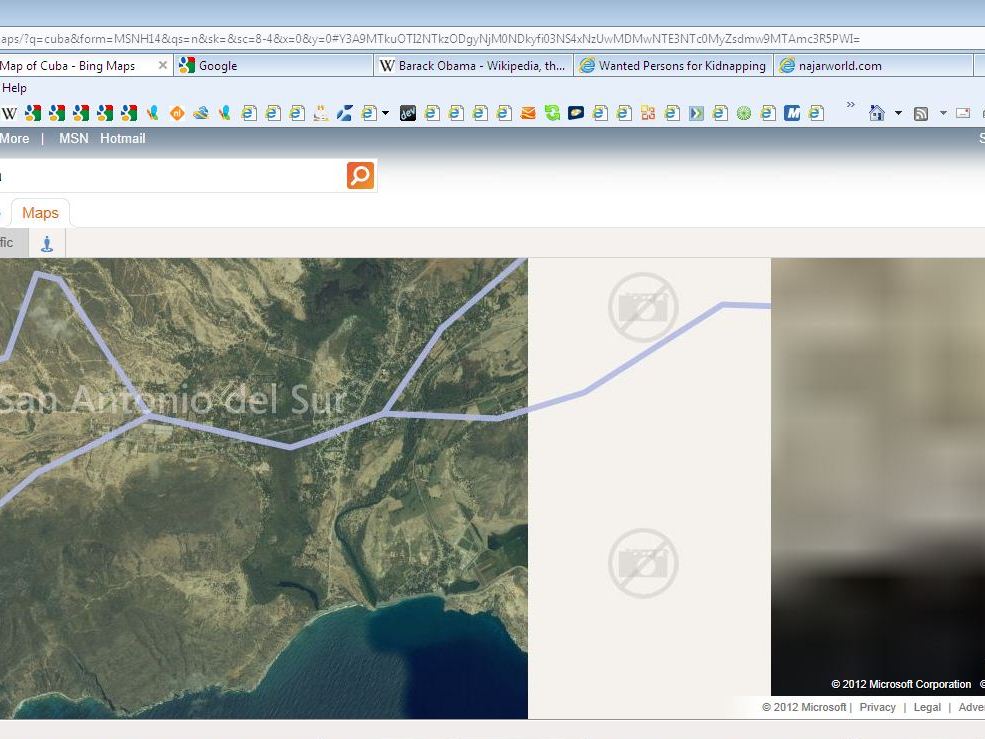Click the blue Streetside person icon
985x739 pixels.
click(x=47, y=243)
